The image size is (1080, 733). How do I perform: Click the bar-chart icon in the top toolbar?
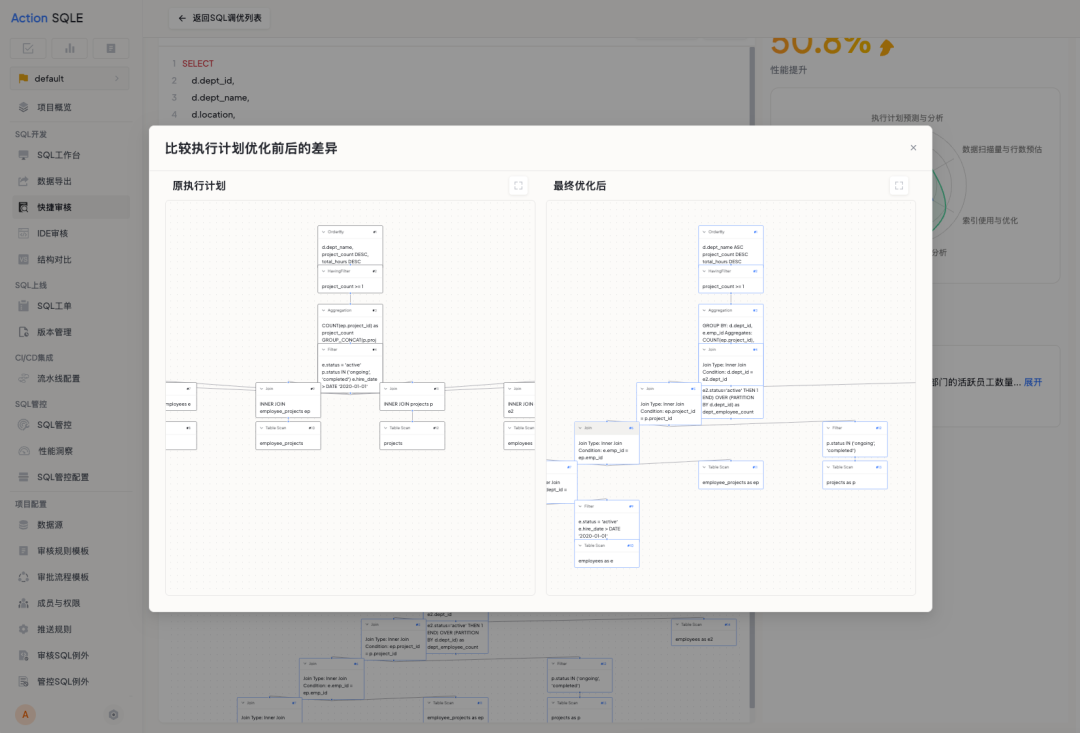click(x=69, y=47)
